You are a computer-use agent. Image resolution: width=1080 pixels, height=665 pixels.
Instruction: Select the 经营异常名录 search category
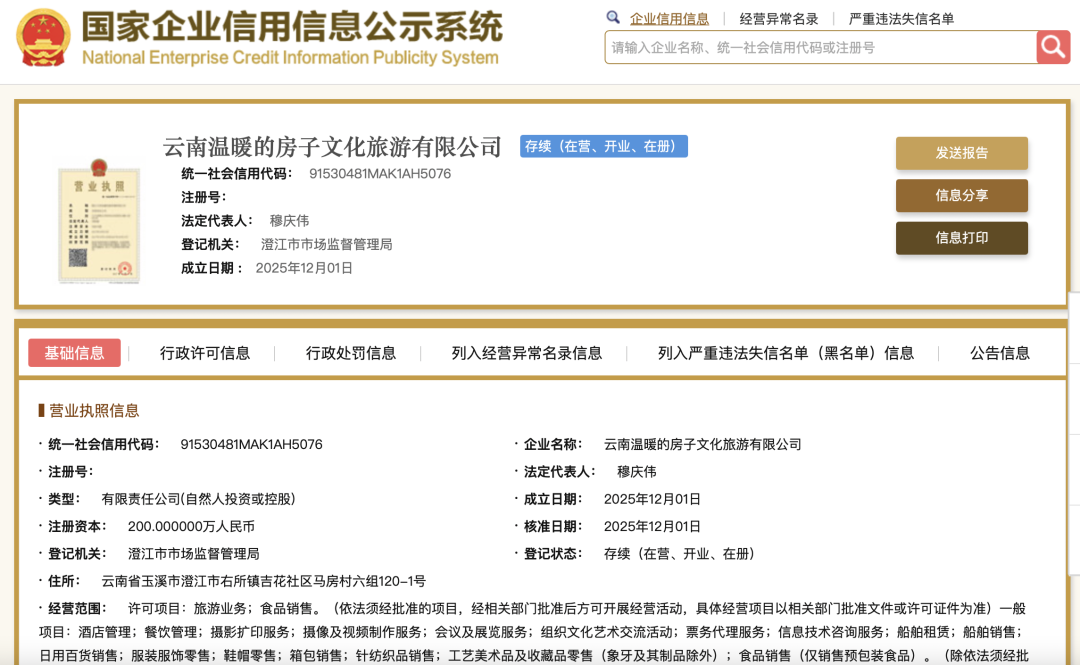coord(779,19)
